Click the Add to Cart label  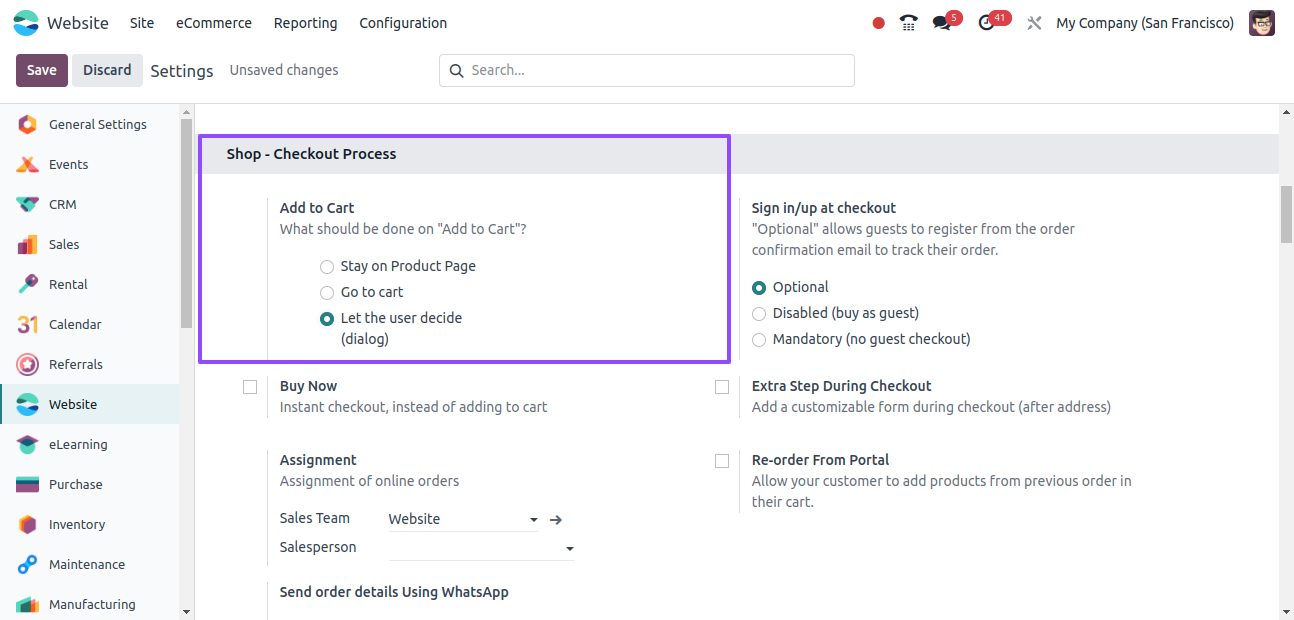point(317,208)
